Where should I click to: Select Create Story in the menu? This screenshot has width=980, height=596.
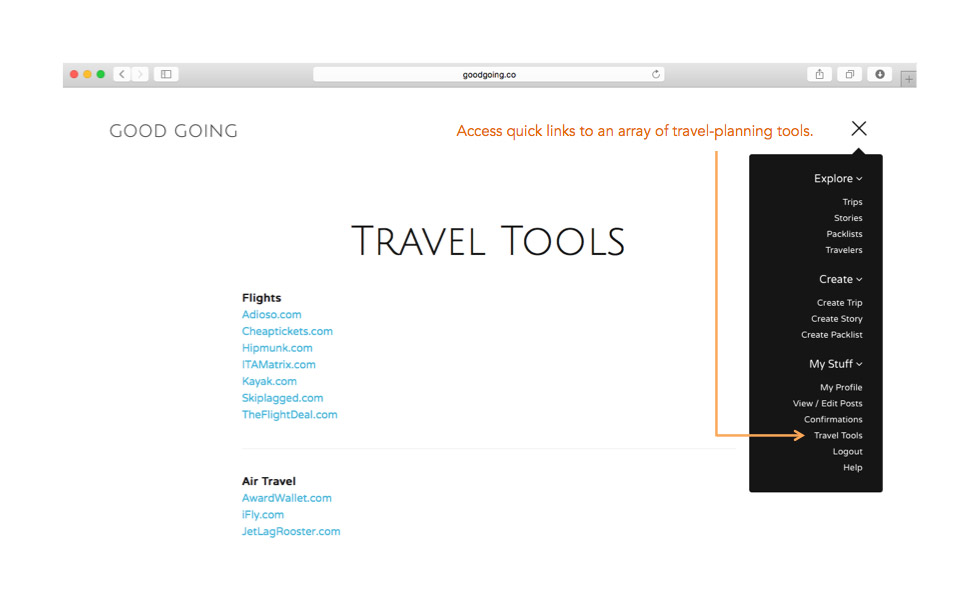(x=837, y=319)
